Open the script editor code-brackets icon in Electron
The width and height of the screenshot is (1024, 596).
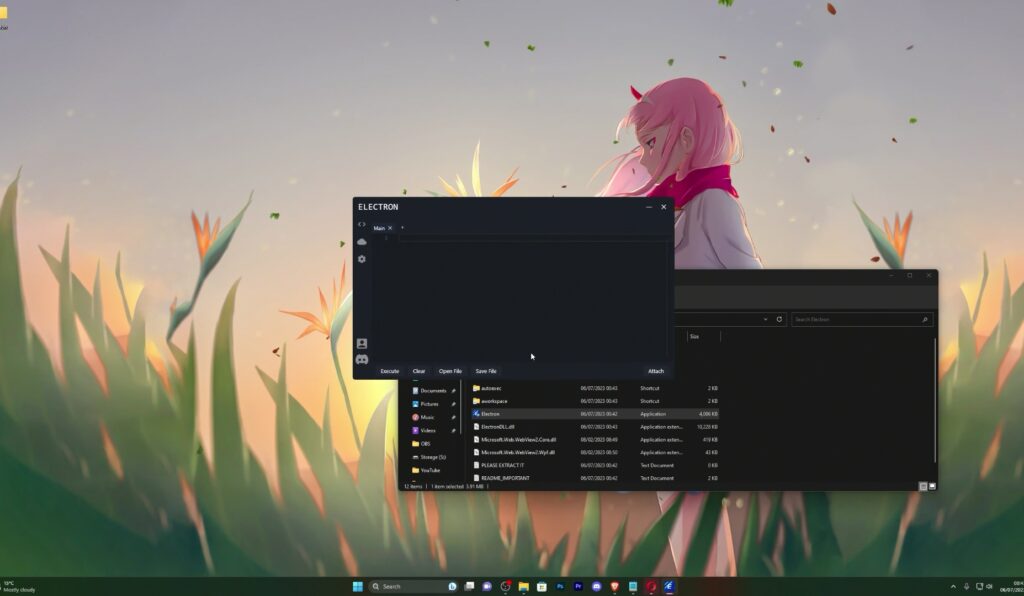pyautogui.click(x=361, y=225)
